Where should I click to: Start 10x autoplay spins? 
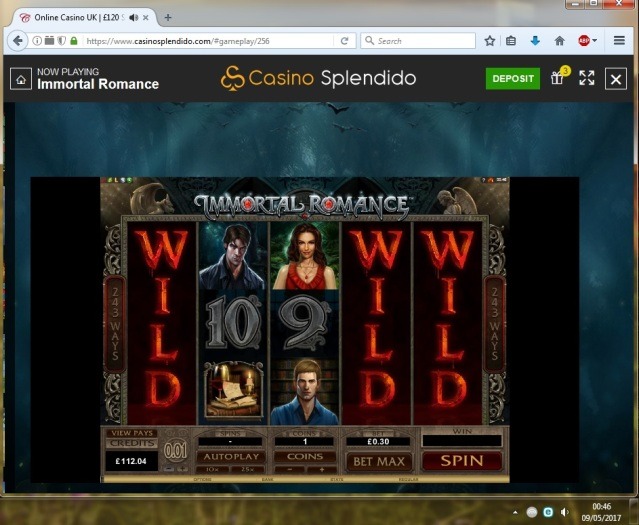[x=213, y=470]
